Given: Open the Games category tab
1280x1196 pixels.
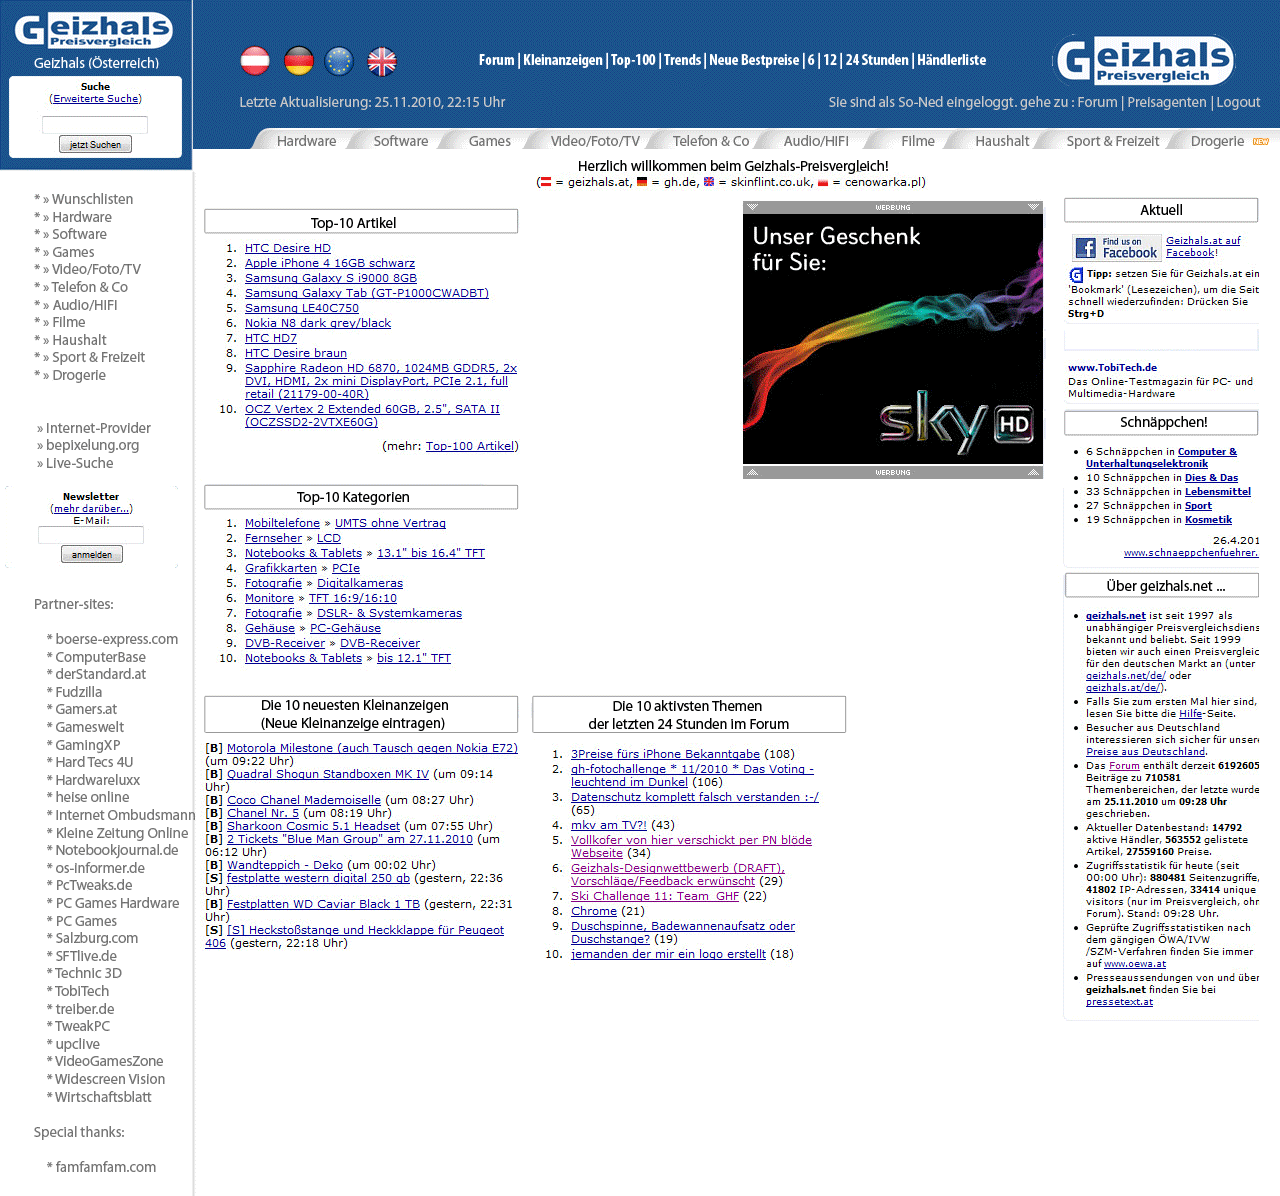Looking at the screenshot, I should click(490, 141).
